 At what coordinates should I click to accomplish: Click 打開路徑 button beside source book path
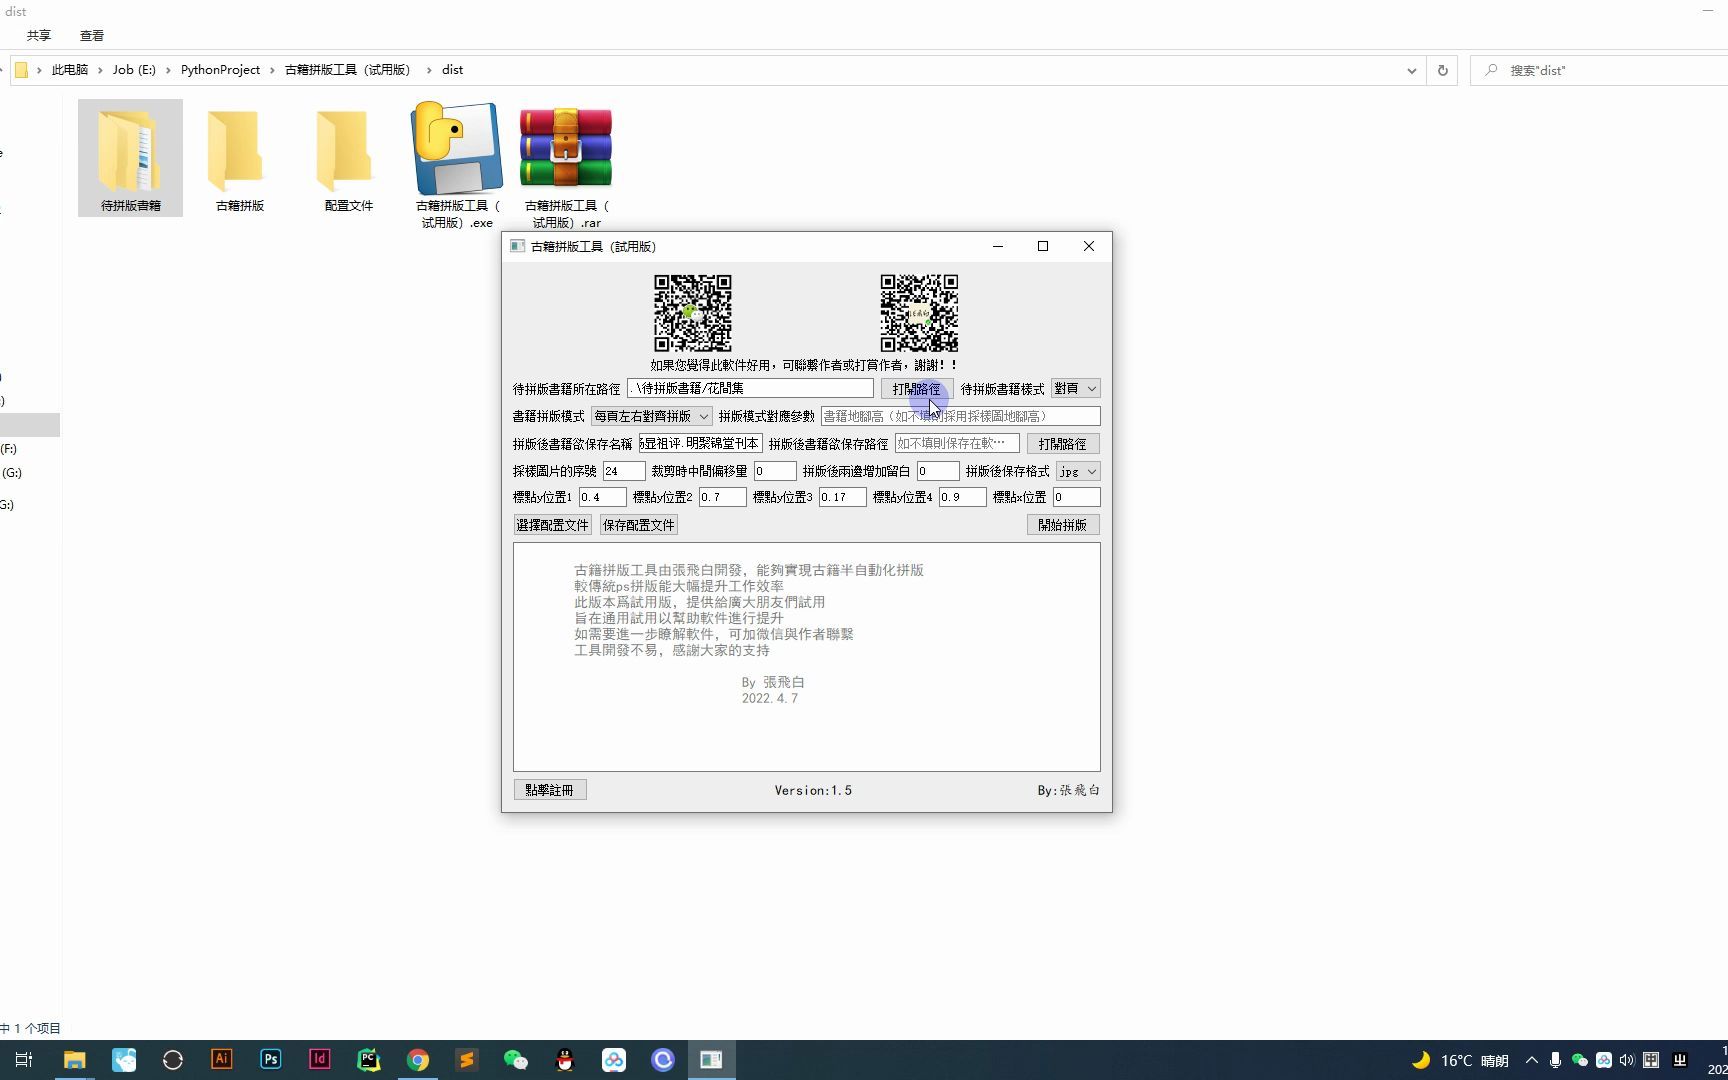[917, 389]
